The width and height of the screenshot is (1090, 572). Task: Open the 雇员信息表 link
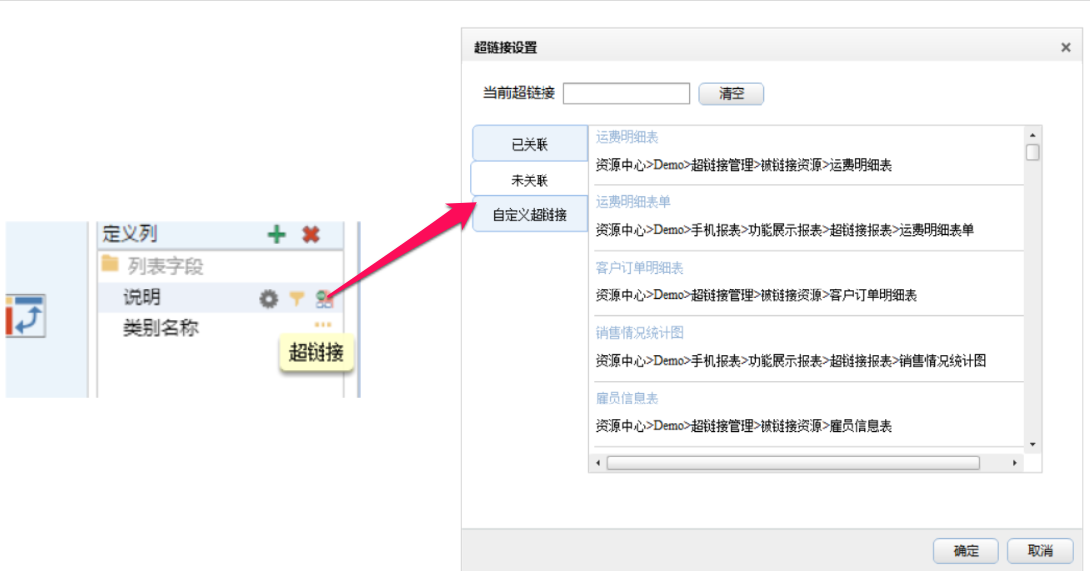tap(626, 398)
